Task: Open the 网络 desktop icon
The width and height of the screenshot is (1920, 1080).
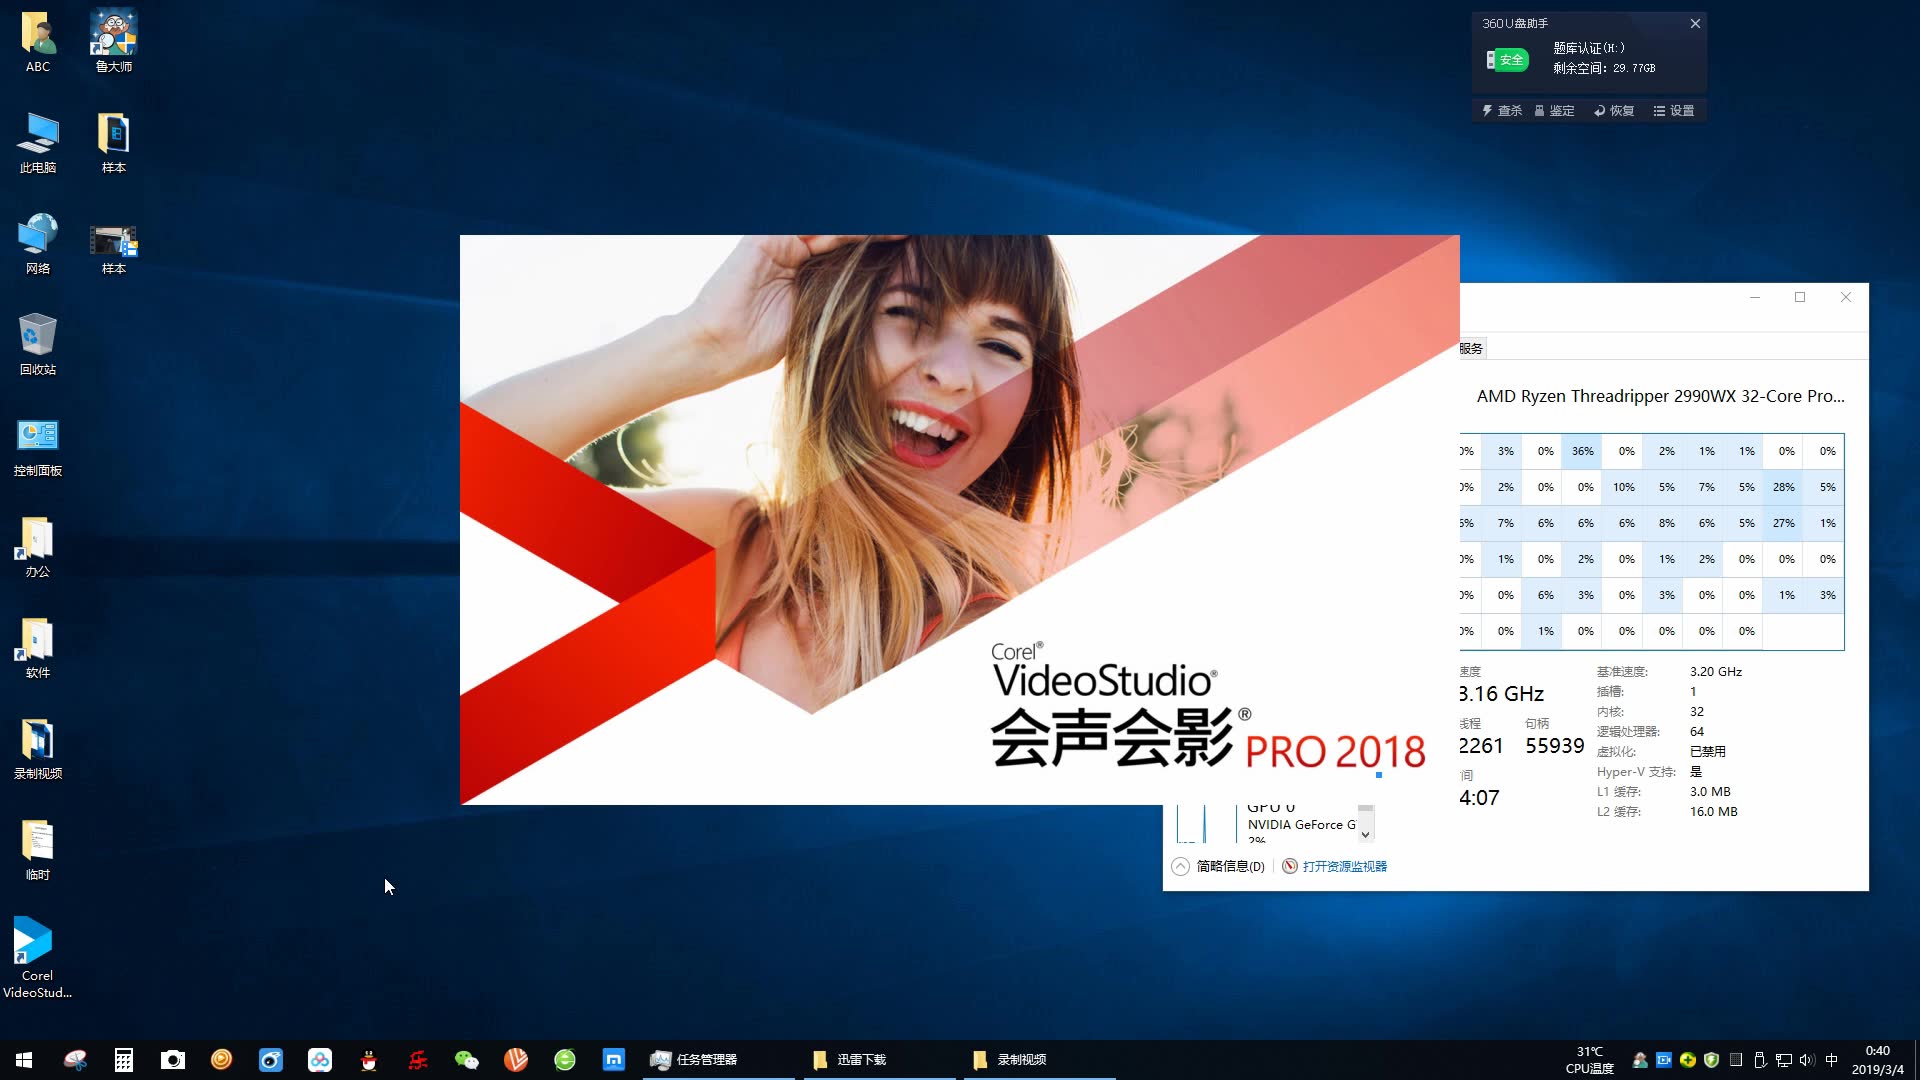Action: click(x=38, y=244)
